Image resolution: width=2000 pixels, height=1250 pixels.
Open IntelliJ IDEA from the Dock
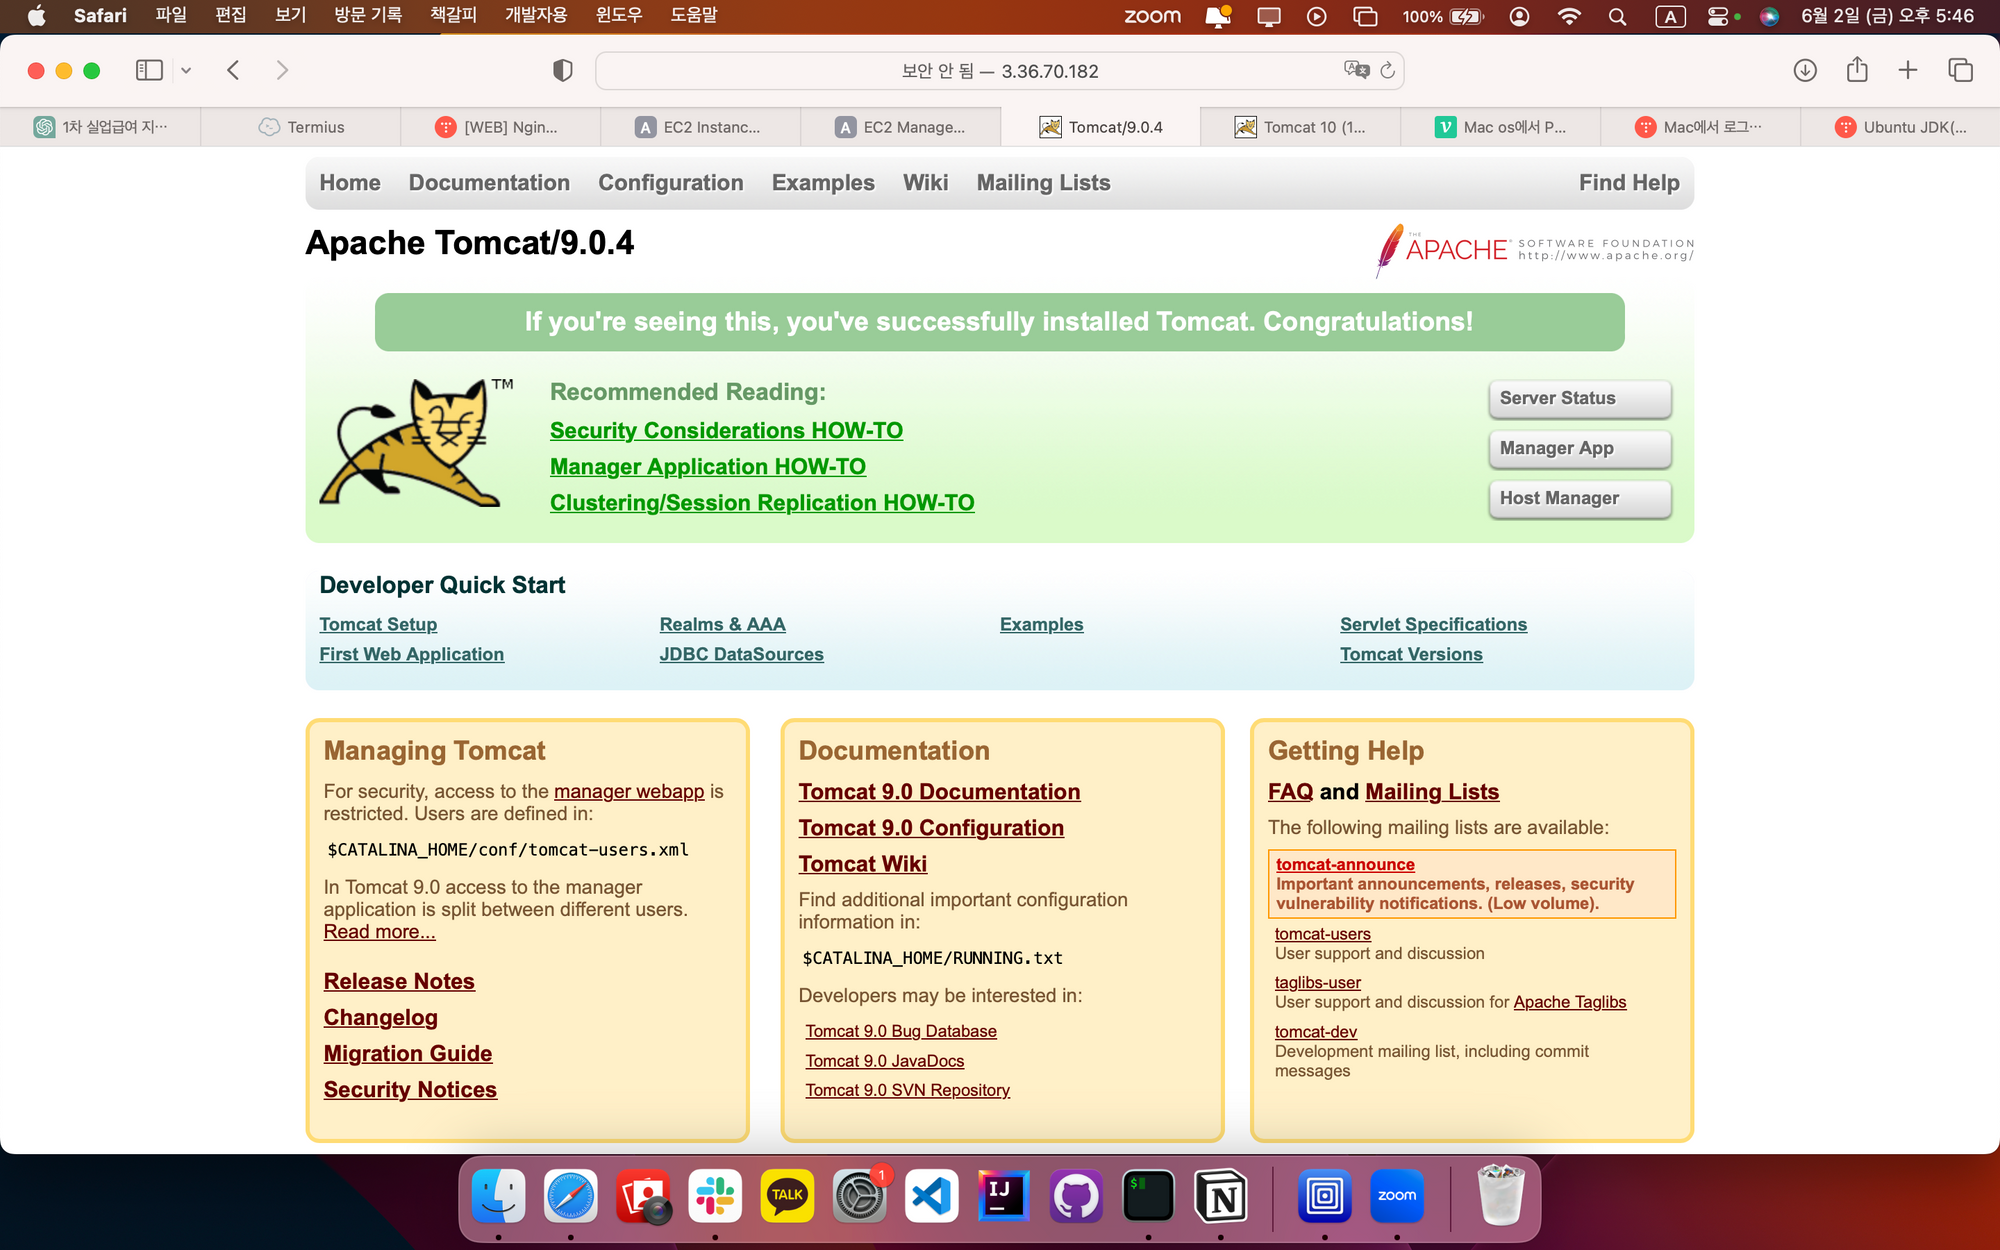coord(1003,1196)
